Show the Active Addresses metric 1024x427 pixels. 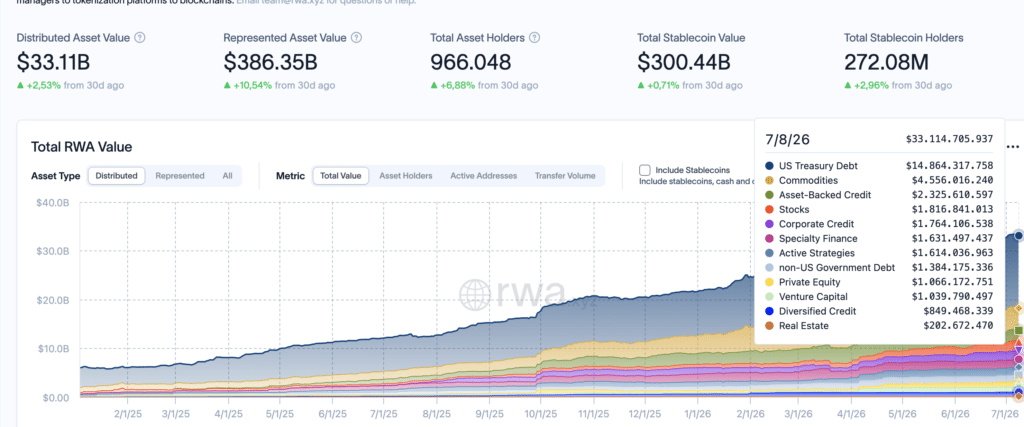click(483, 176)
